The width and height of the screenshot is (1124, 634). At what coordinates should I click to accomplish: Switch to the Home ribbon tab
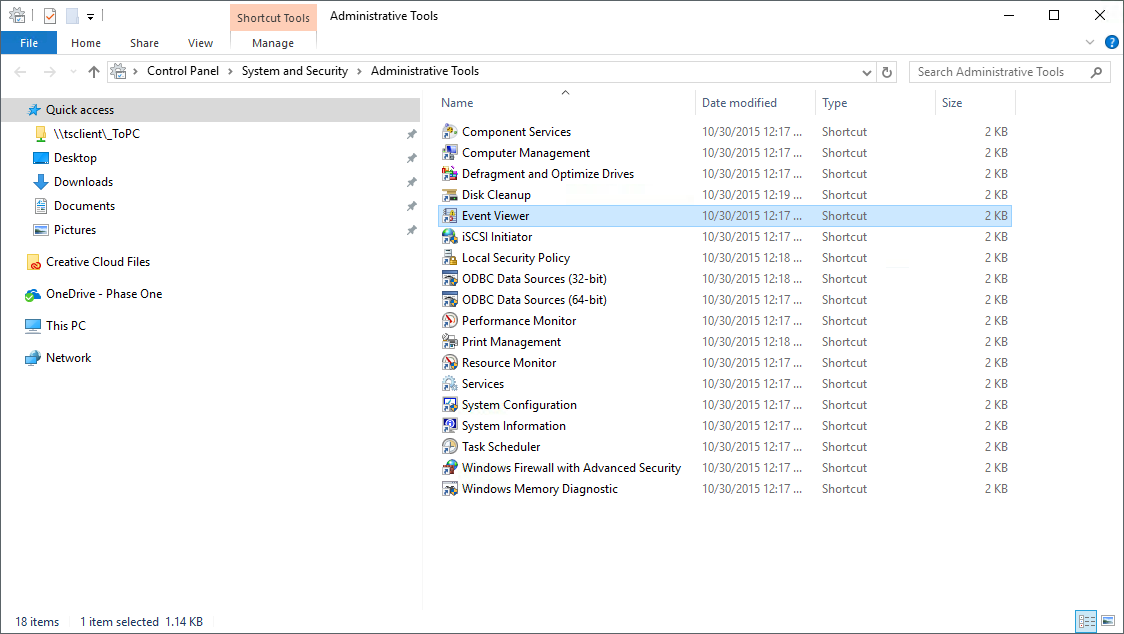click(x=86, y=43)
